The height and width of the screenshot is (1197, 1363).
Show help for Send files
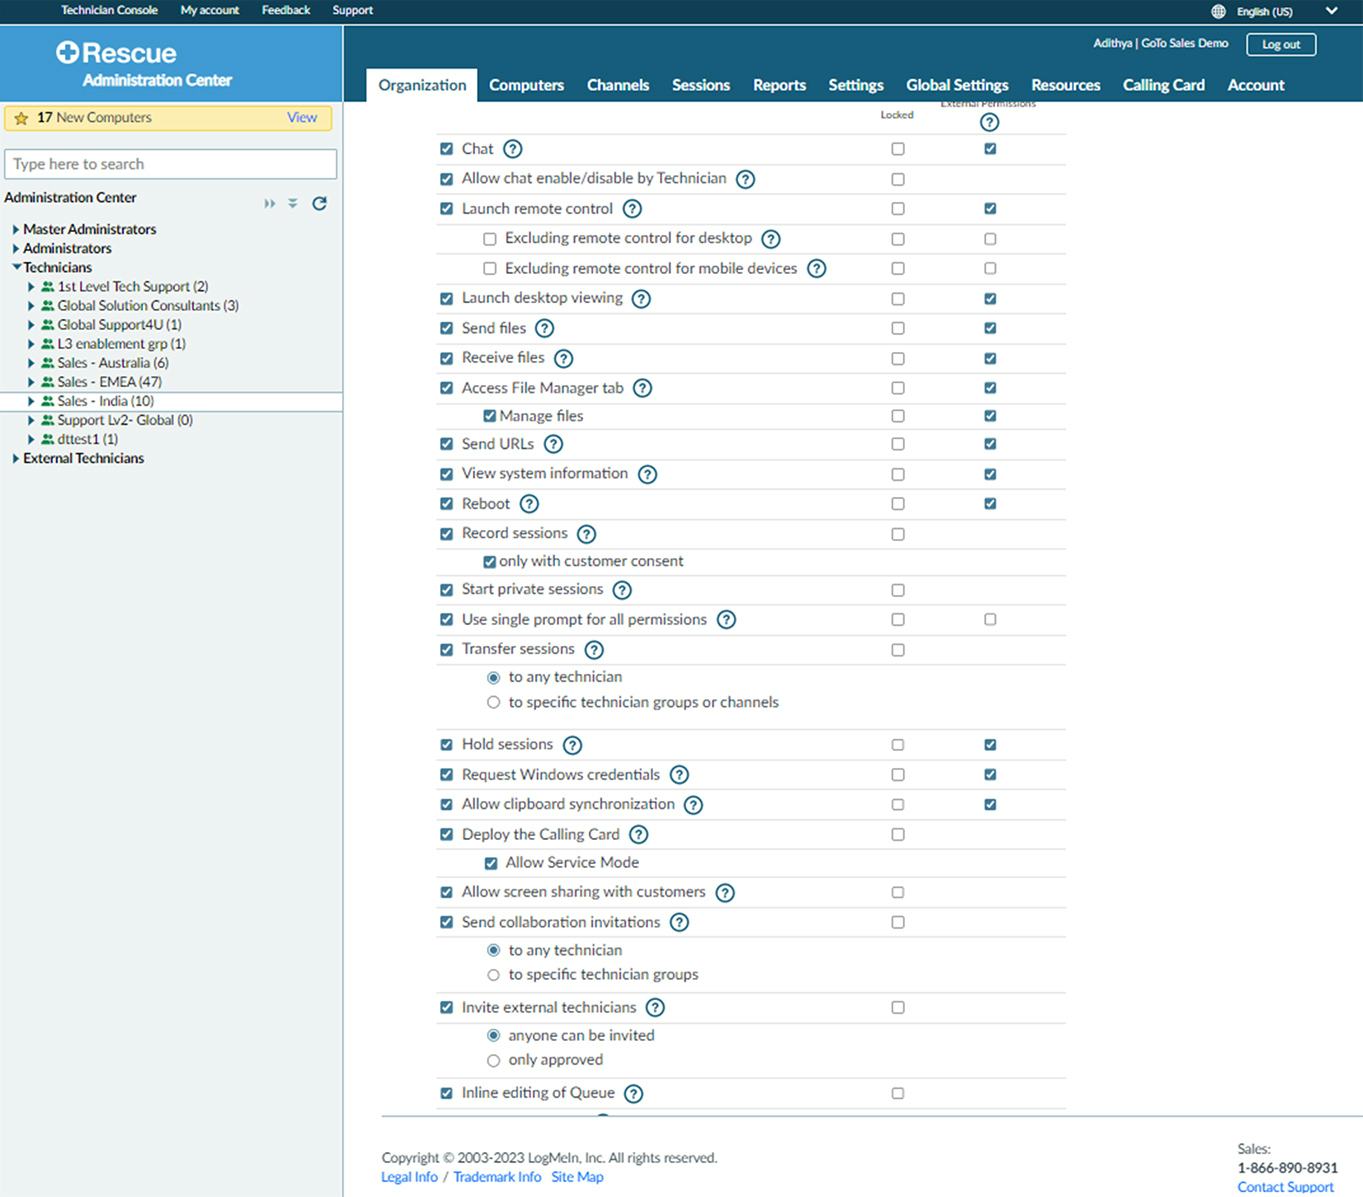click(544, 328)
